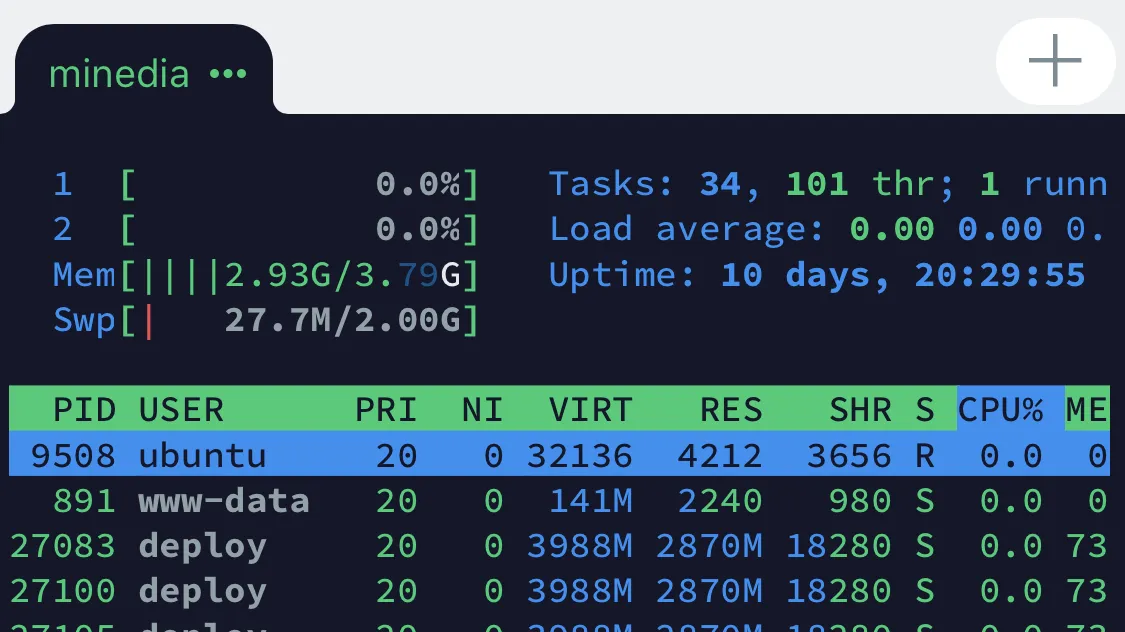Open the minedia tab options ellipsis
This screenshot has width=1125, height=632.
click(x=228, y=74)
